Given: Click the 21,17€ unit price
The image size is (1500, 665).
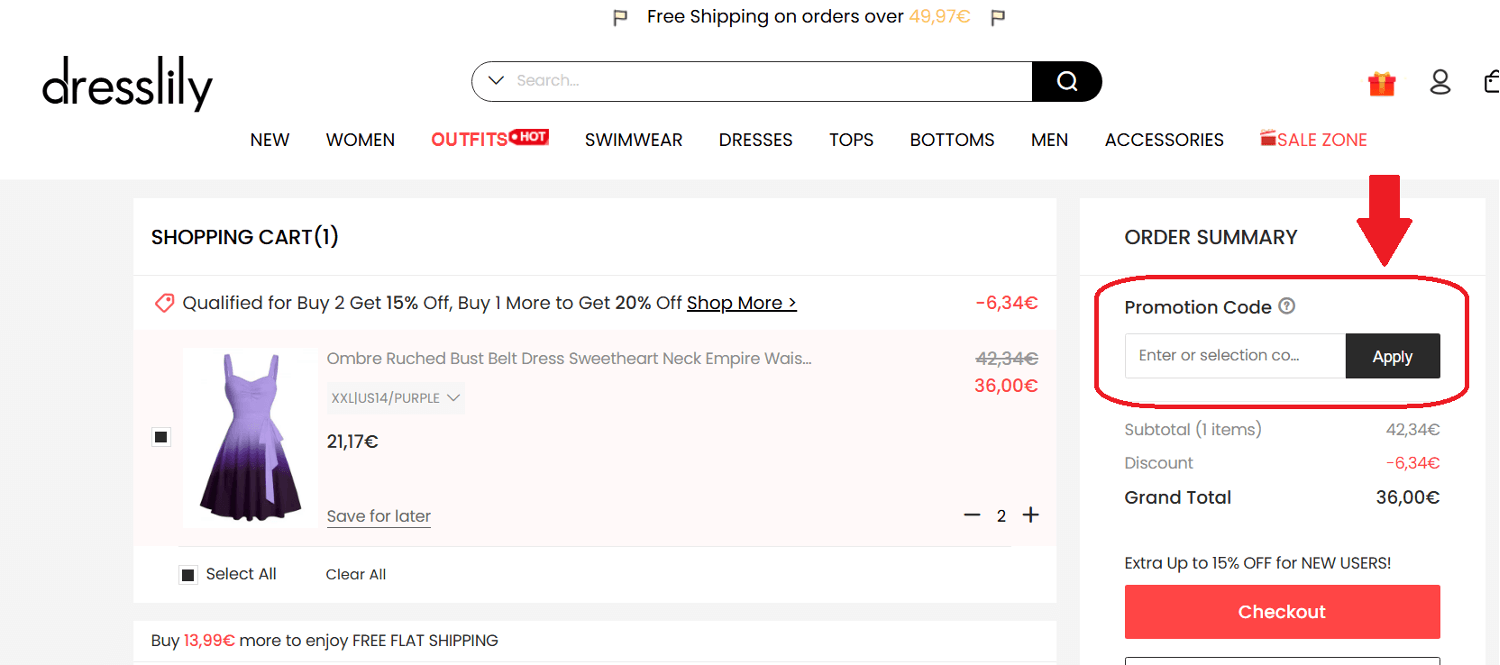Looking at the screenshot, I should click(x=352, y=441).
